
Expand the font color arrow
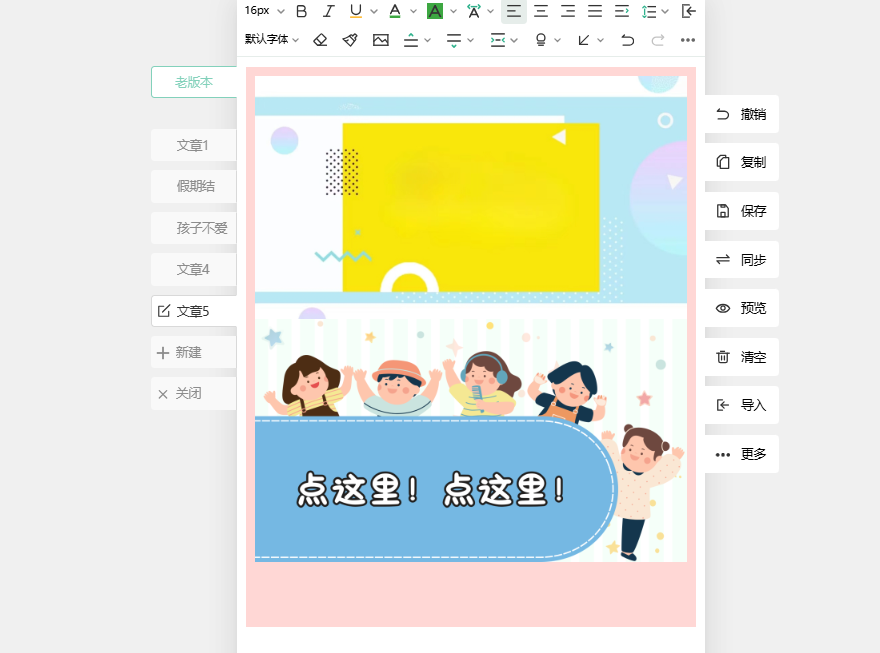point(414,11)
